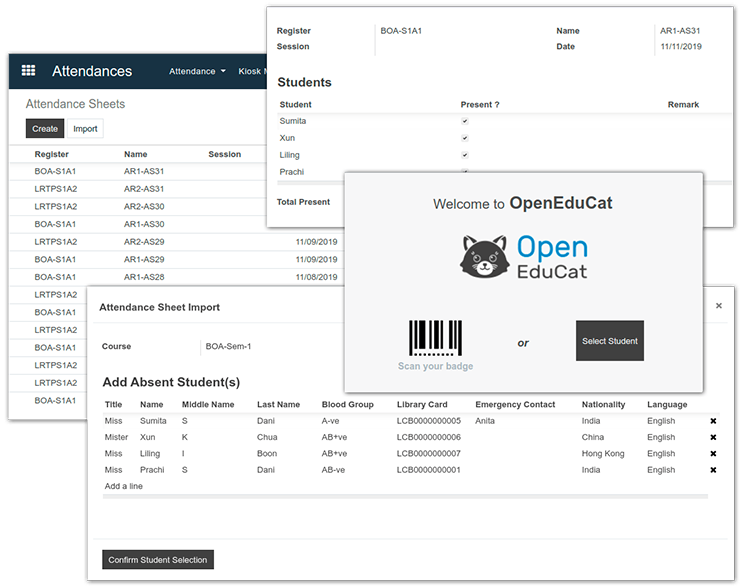The width and height of the screenshot is (743, 586).
Task: Open the apps grid menu icon
Action: [x=28, y=71]
